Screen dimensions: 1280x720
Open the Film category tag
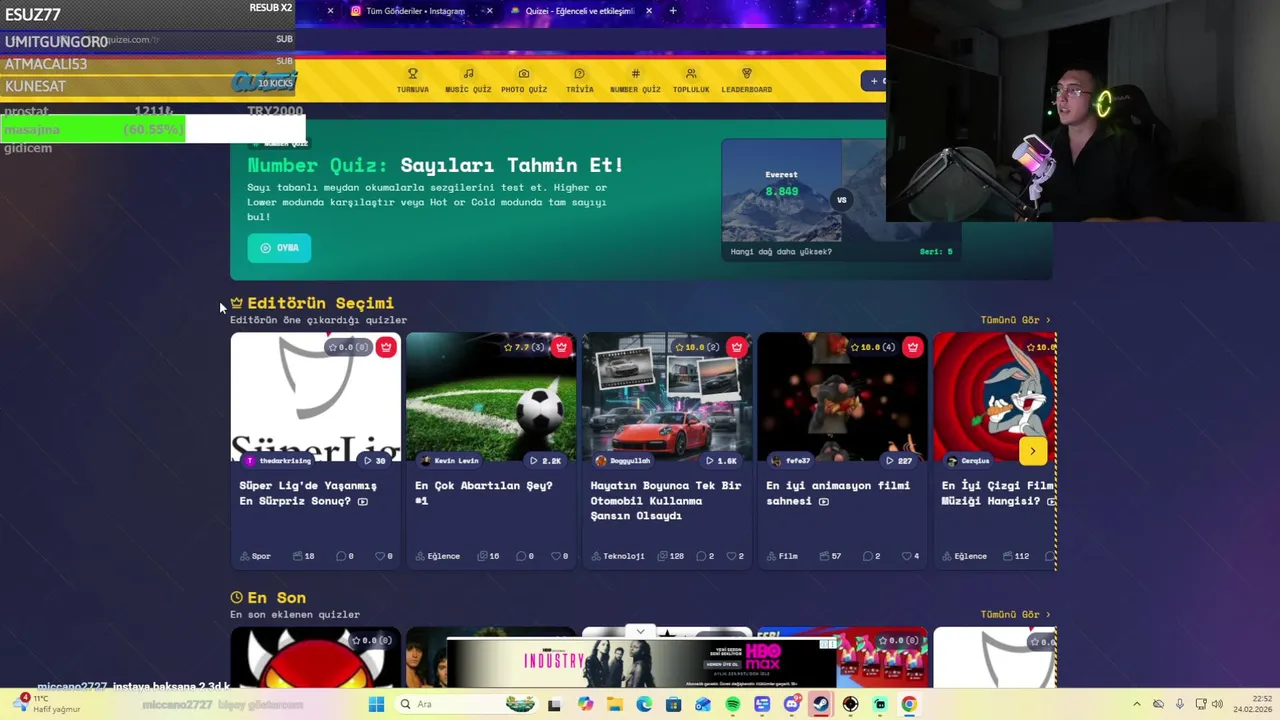point(781,556)
